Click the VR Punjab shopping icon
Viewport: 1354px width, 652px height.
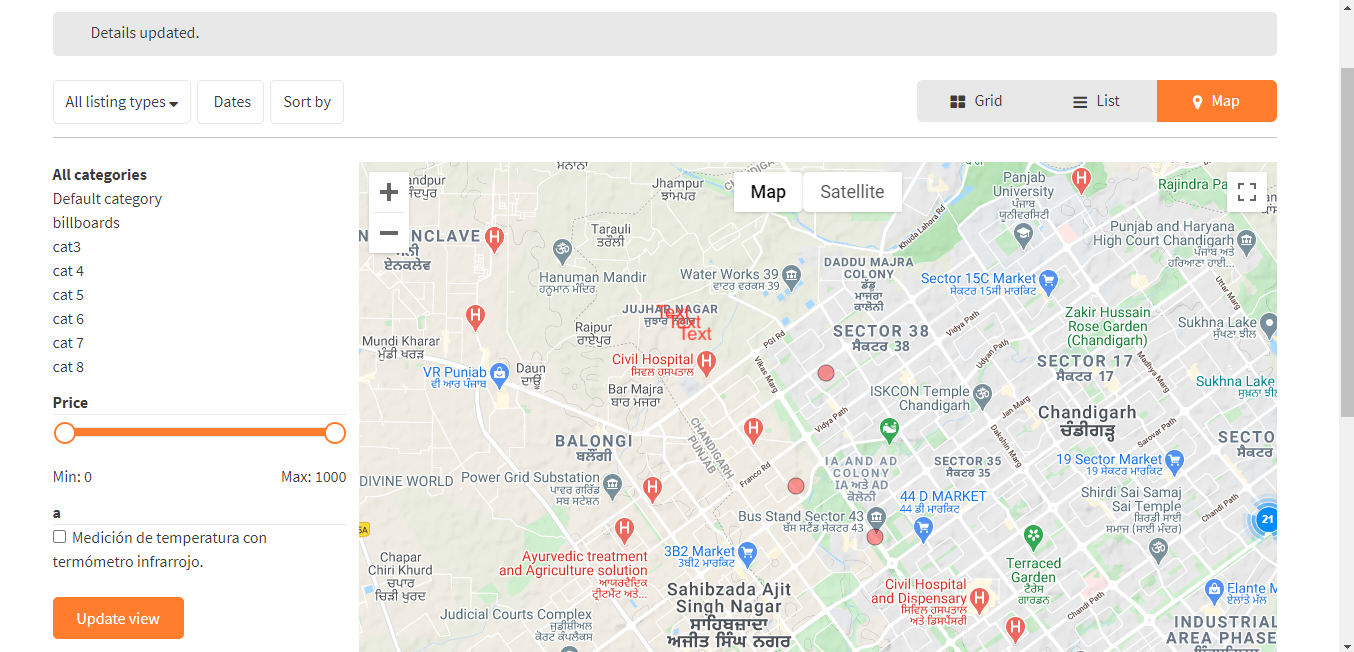click(498, 373)
